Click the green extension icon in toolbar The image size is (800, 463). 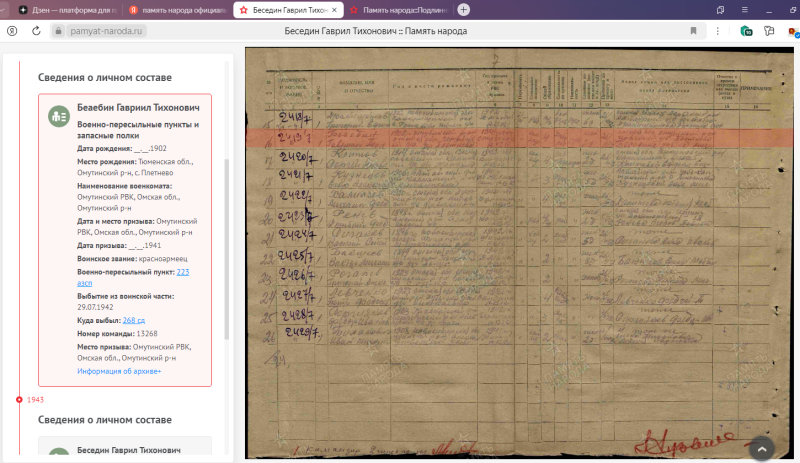pos(746,31)
